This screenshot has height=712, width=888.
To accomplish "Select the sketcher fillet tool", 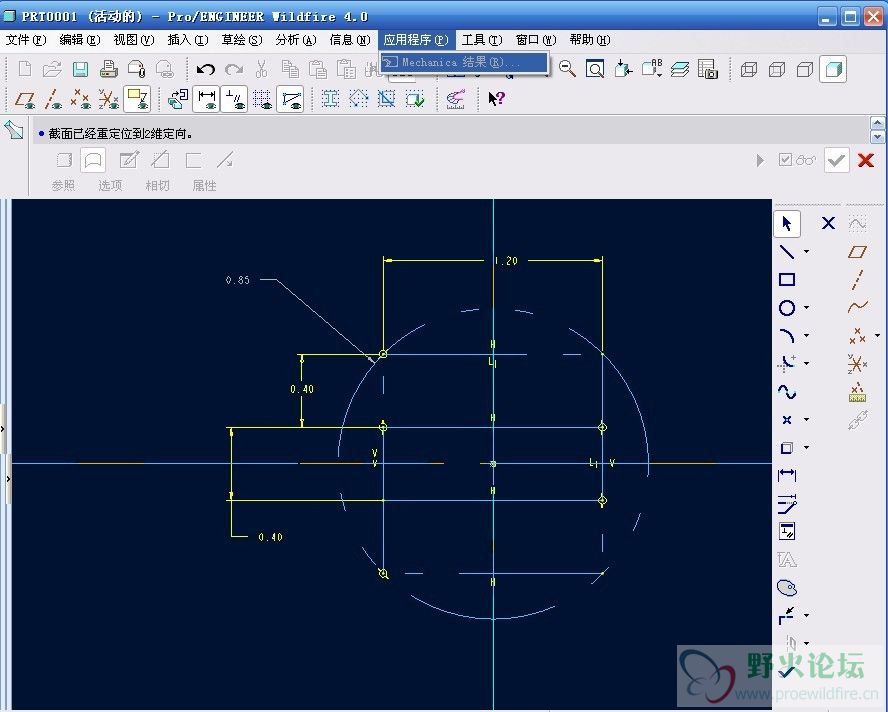I will [787, 363].
